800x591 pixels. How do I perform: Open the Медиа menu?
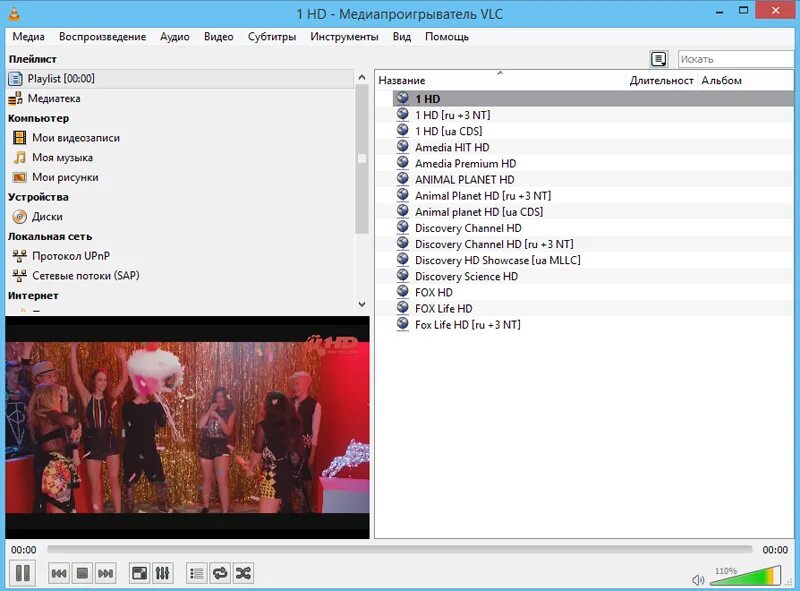click(x=29, y=37)
